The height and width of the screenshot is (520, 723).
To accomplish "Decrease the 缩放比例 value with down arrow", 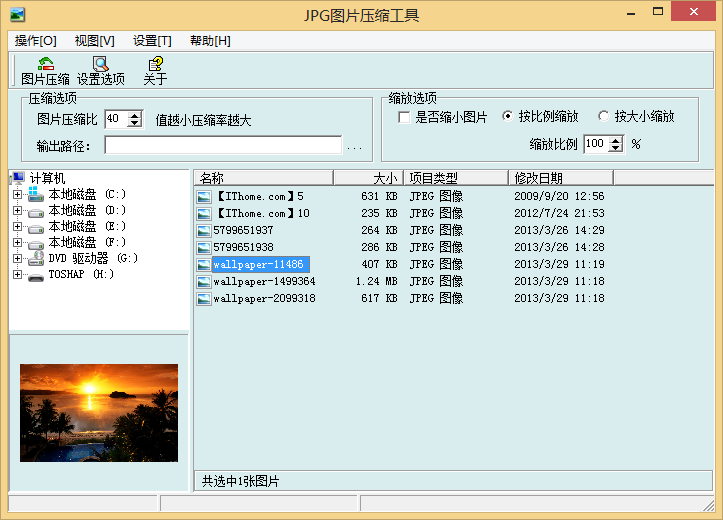I will coord(615,148).
